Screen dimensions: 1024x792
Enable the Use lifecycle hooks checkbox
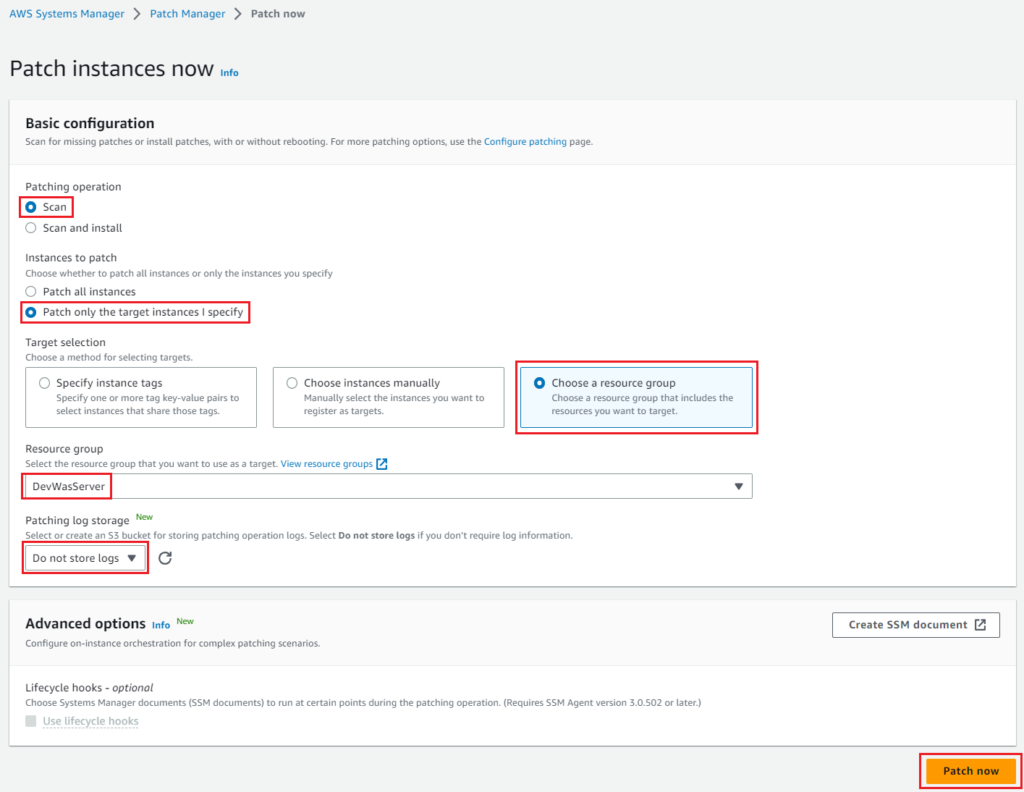tap(31, 721)
